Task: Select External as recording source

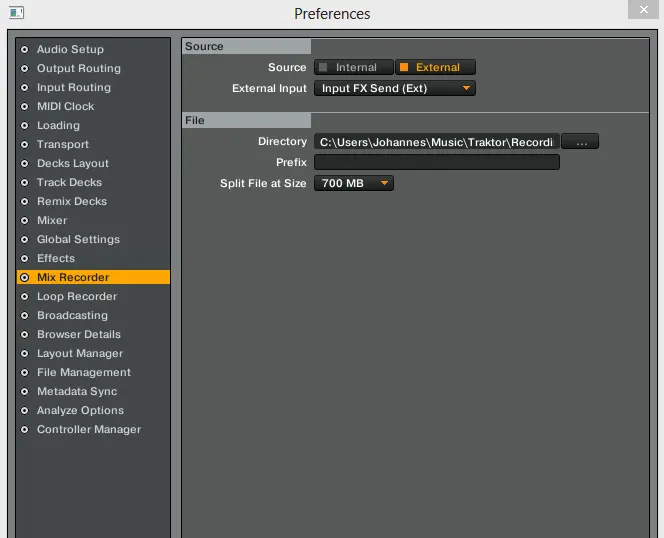Action: click(x=435, y=67)
